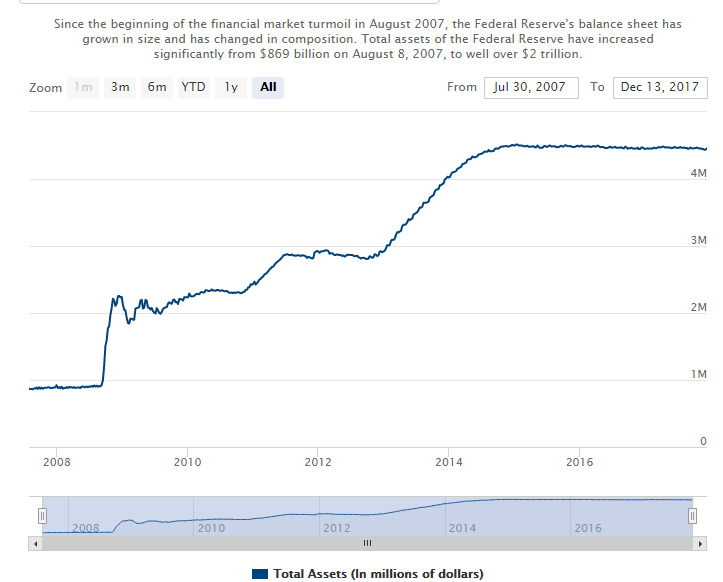Image resolution: width=723 pixels, height=582 pixels.
Task: Click the scrollbar right arrow
Action: (698, 543)
